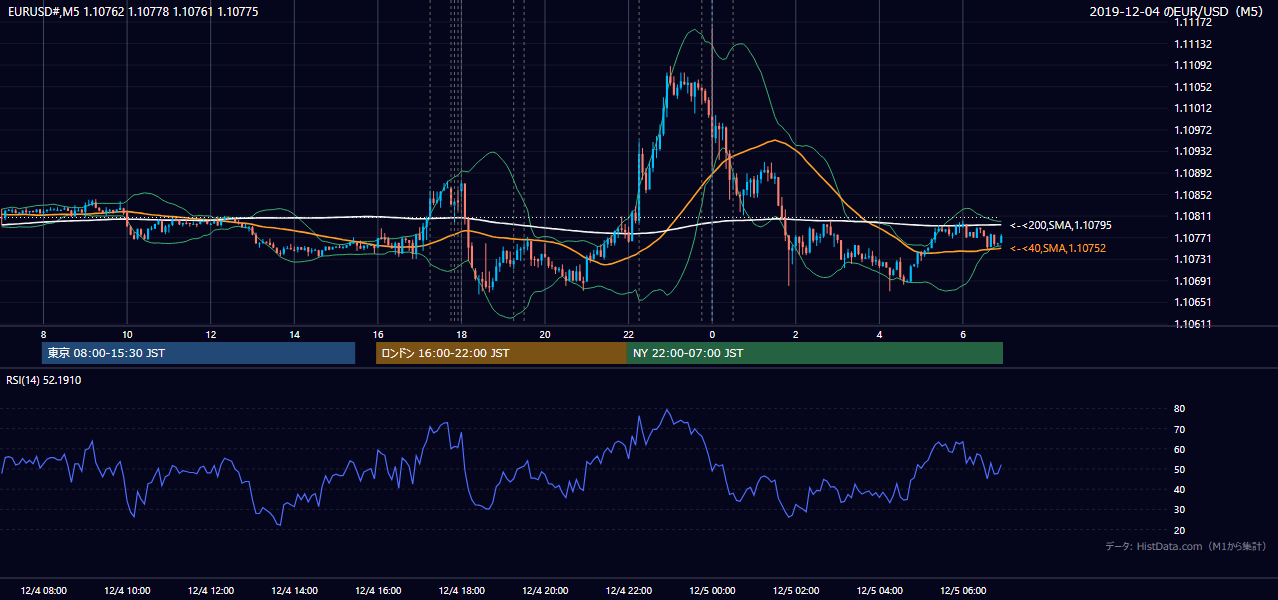1278x600 pixels.
Task: Click price axis value 1.10611
Action: click(x=1193, y=325)
